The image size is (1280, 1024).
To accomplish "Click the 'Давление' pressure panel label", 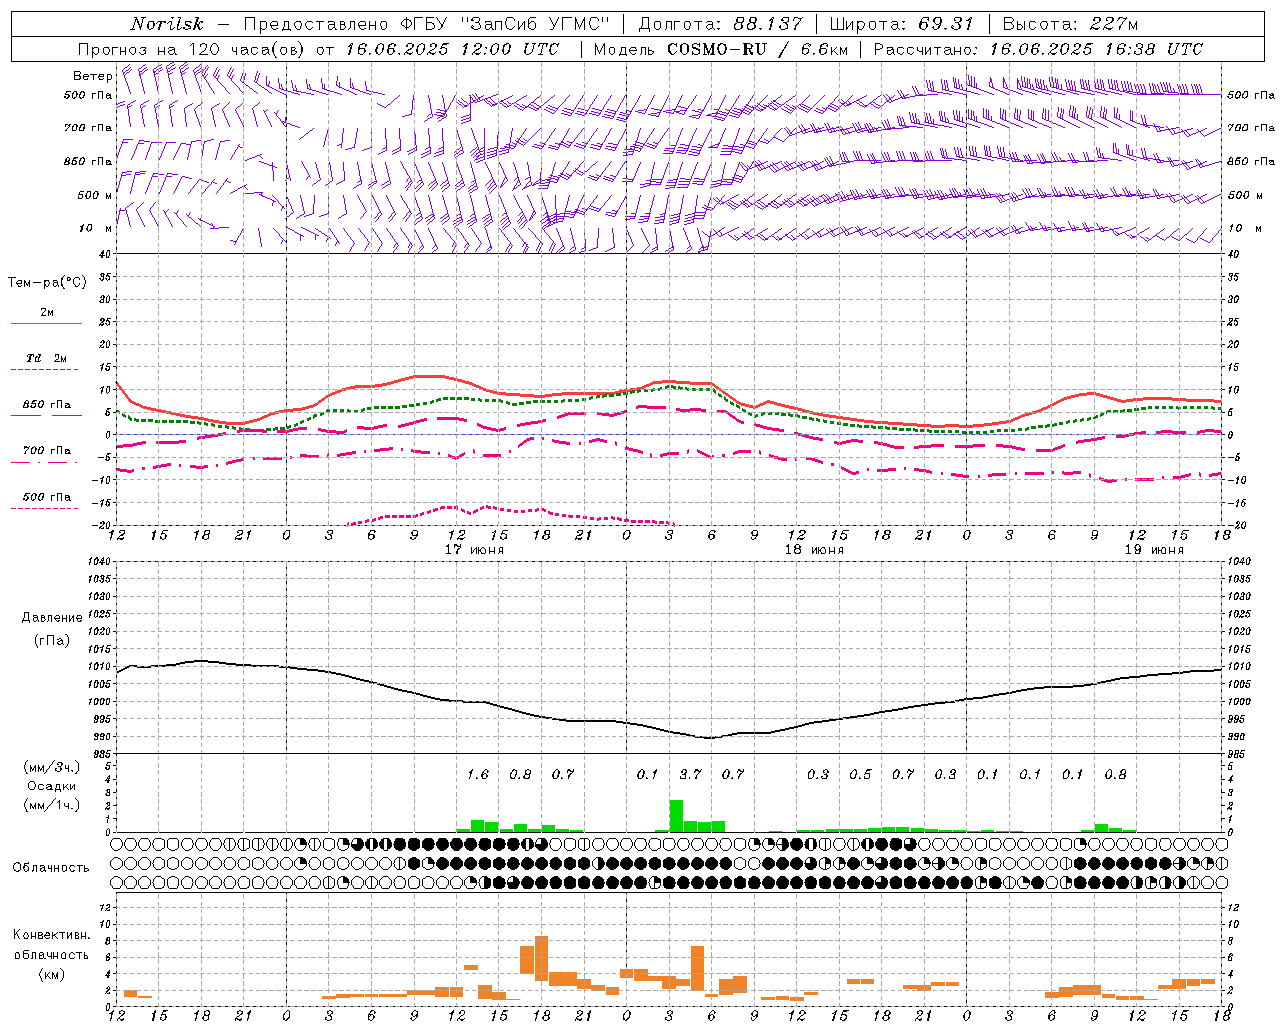I will [x=52, y=617].
